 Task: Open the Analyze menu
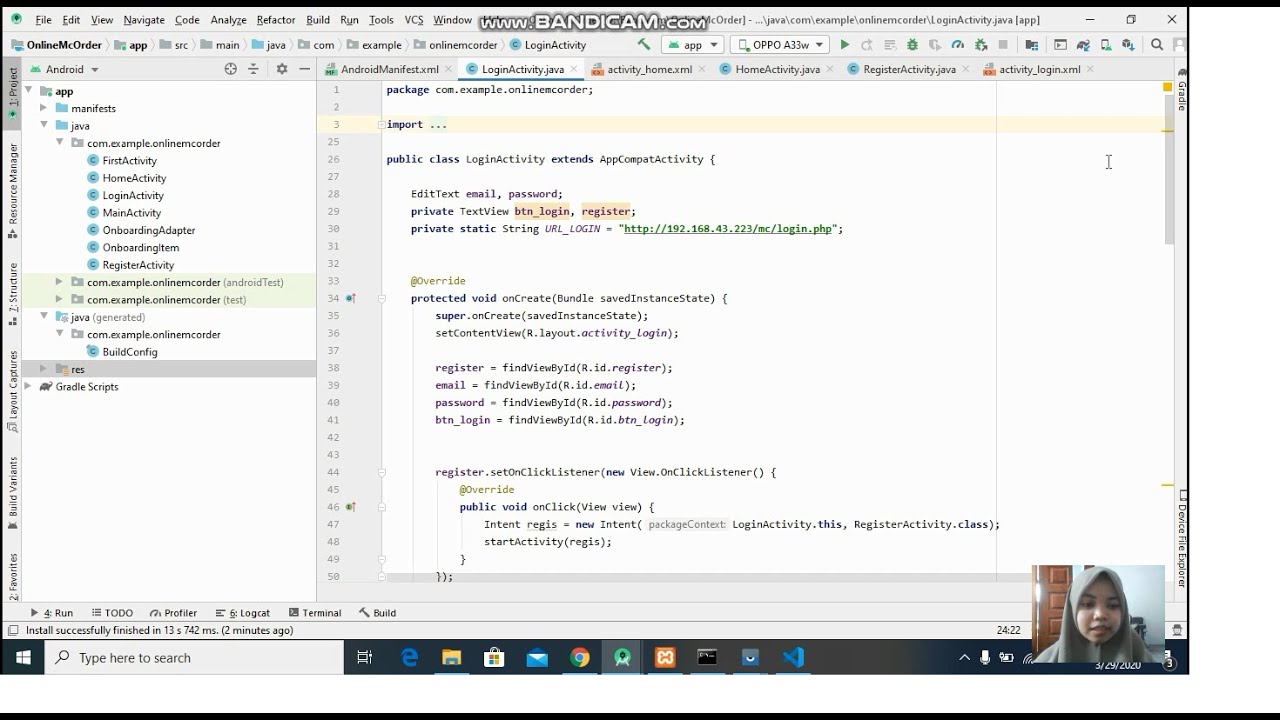pos(228,19)
